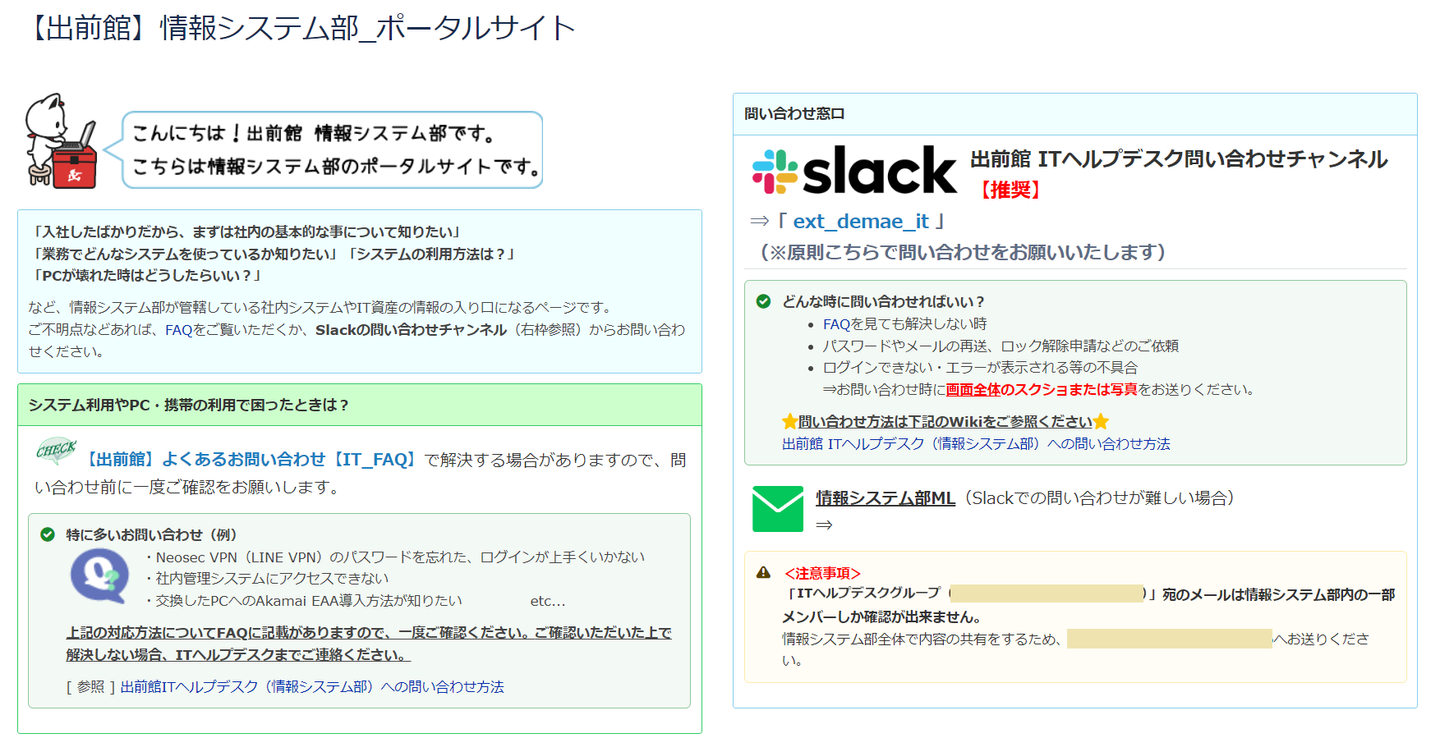Screen dimensions: 1440x738
Task: Click the (※原則こちらで問い合わせをお願いいたします) note
Action: tap(963, 252)
